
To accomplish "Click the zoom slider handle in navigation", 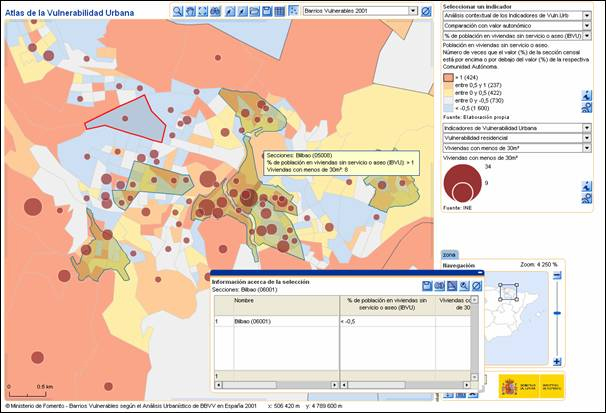I will pyautogui.click(x=557, y=313).
